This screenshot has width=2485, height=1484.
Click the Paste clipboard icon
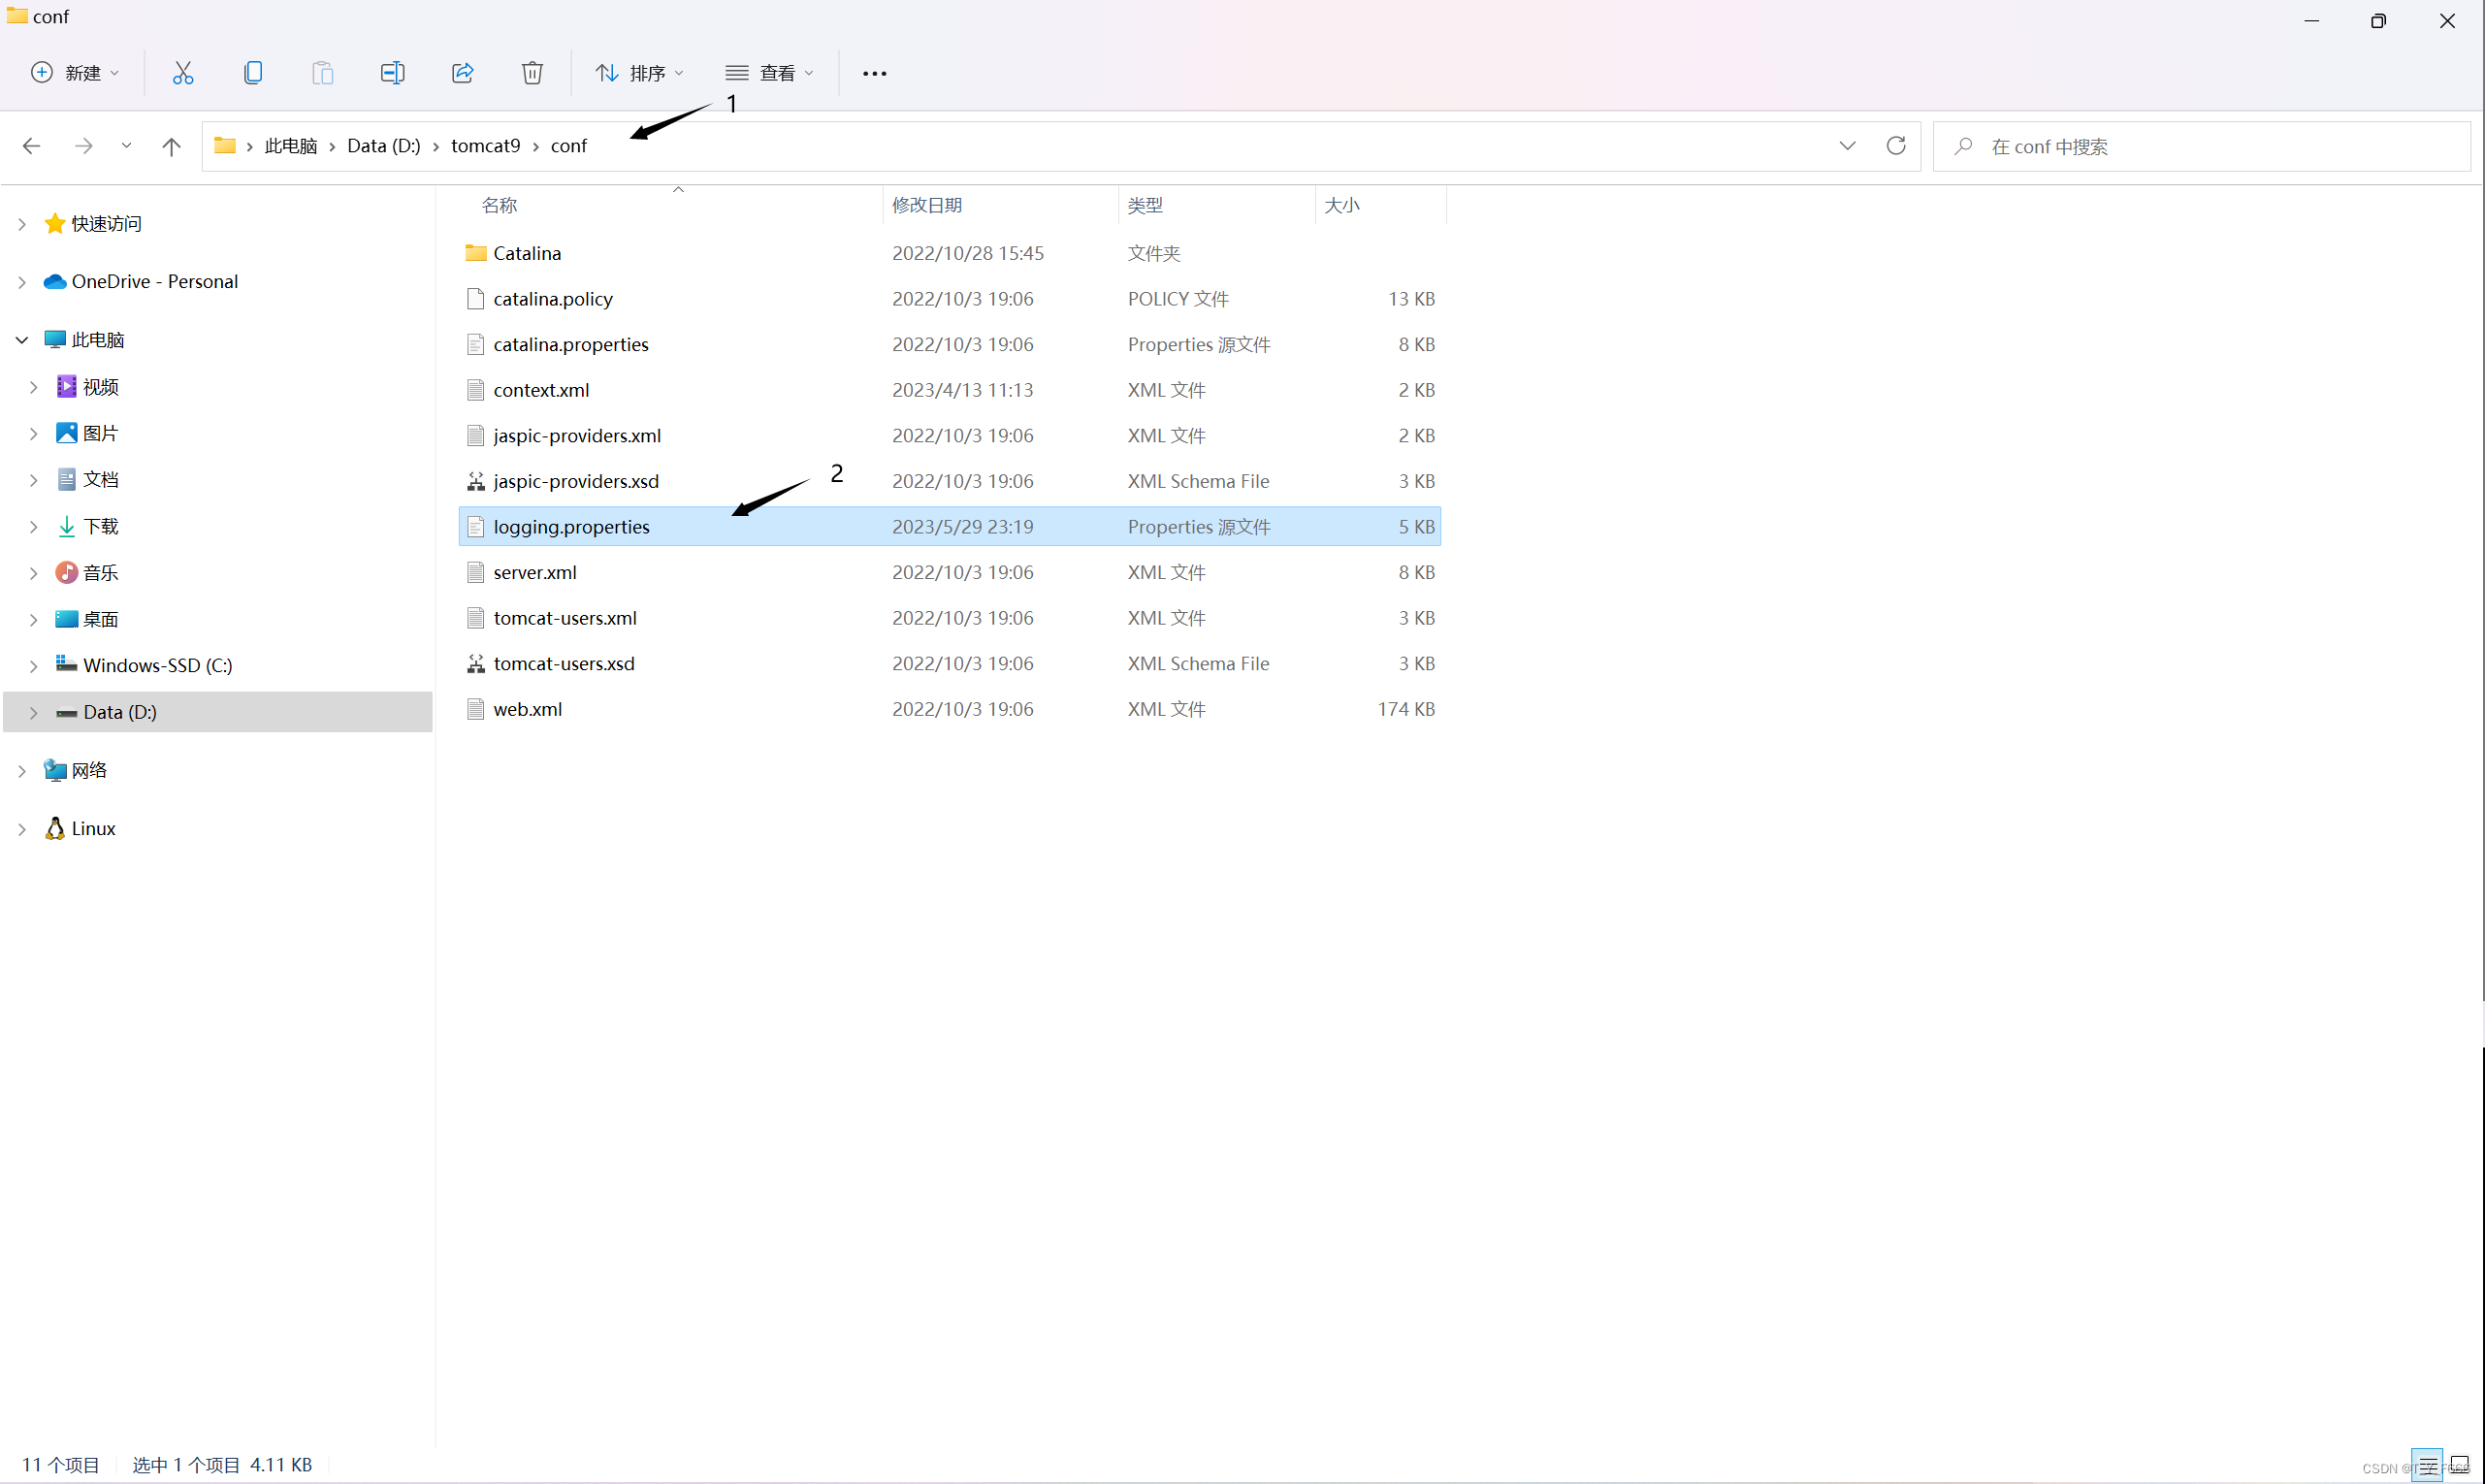pyautogui.click(x=323, y=73)
